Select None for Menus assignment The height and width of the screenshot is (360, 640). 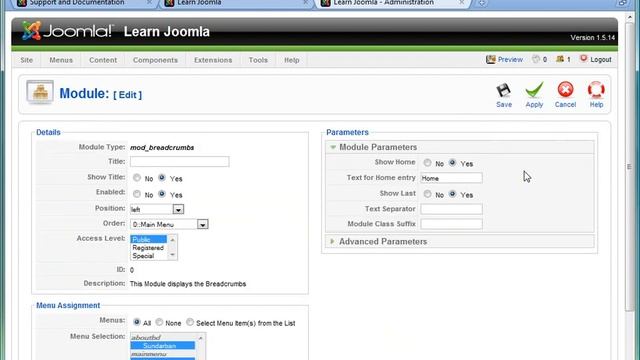click(159, 322)
